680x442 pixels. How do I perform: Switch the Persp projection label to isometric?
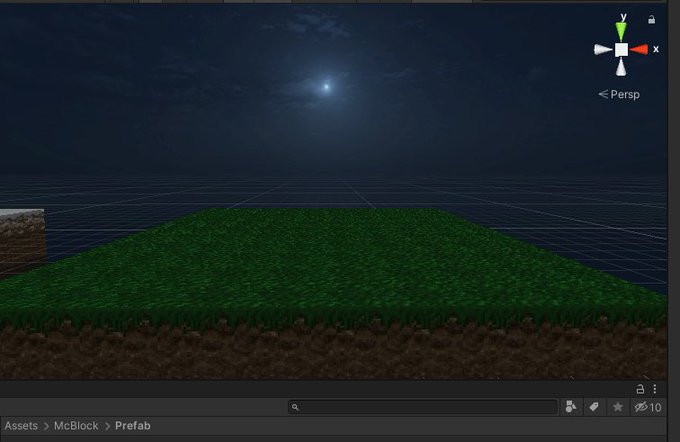[619, 94]
